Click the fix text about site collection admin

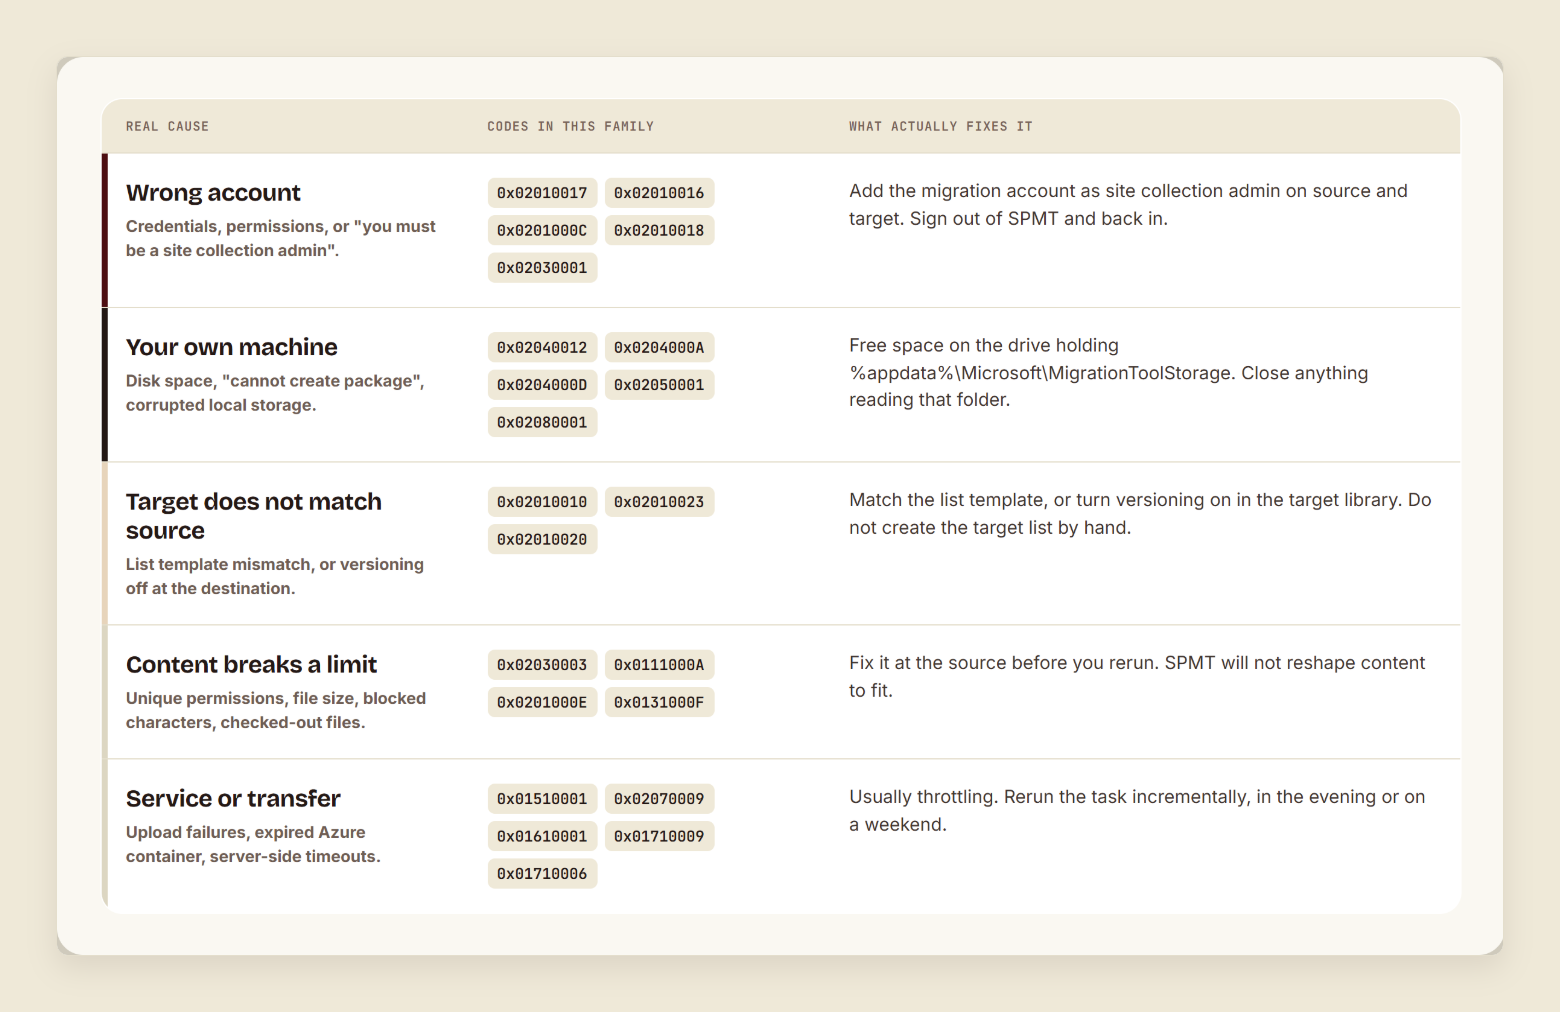tap(1128, 205)
